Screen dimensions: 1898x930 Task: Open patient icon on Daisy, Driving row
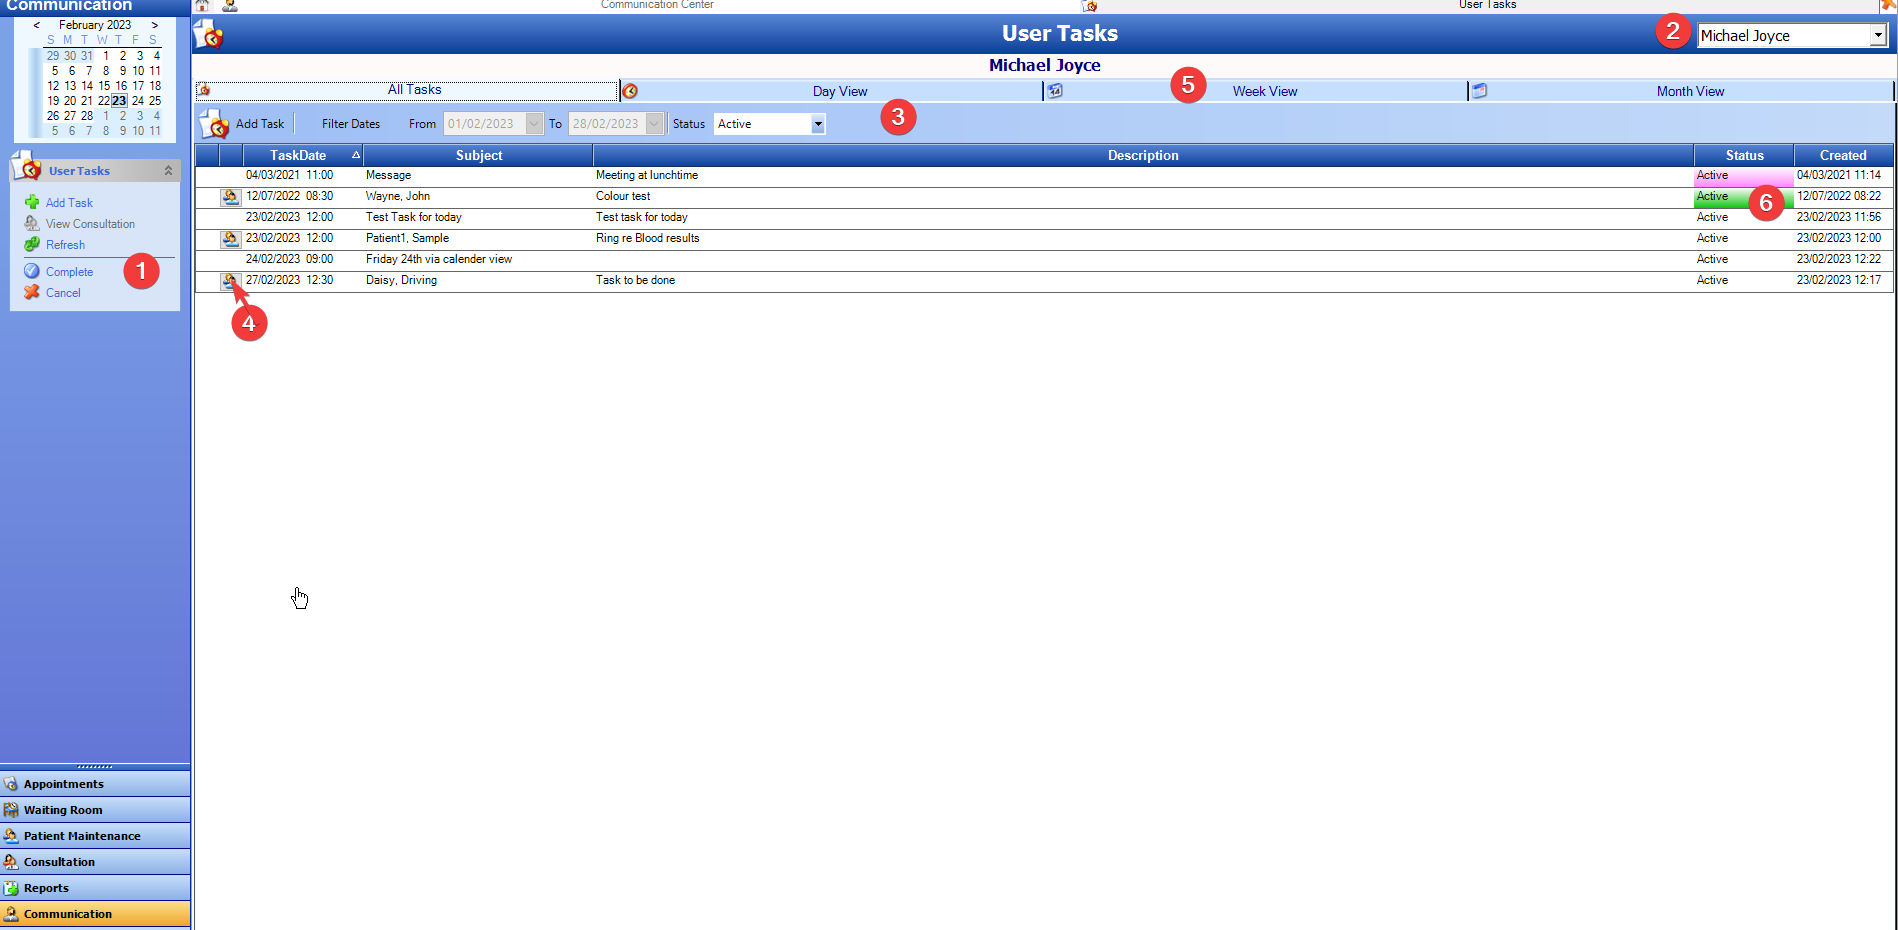point(230,281)
